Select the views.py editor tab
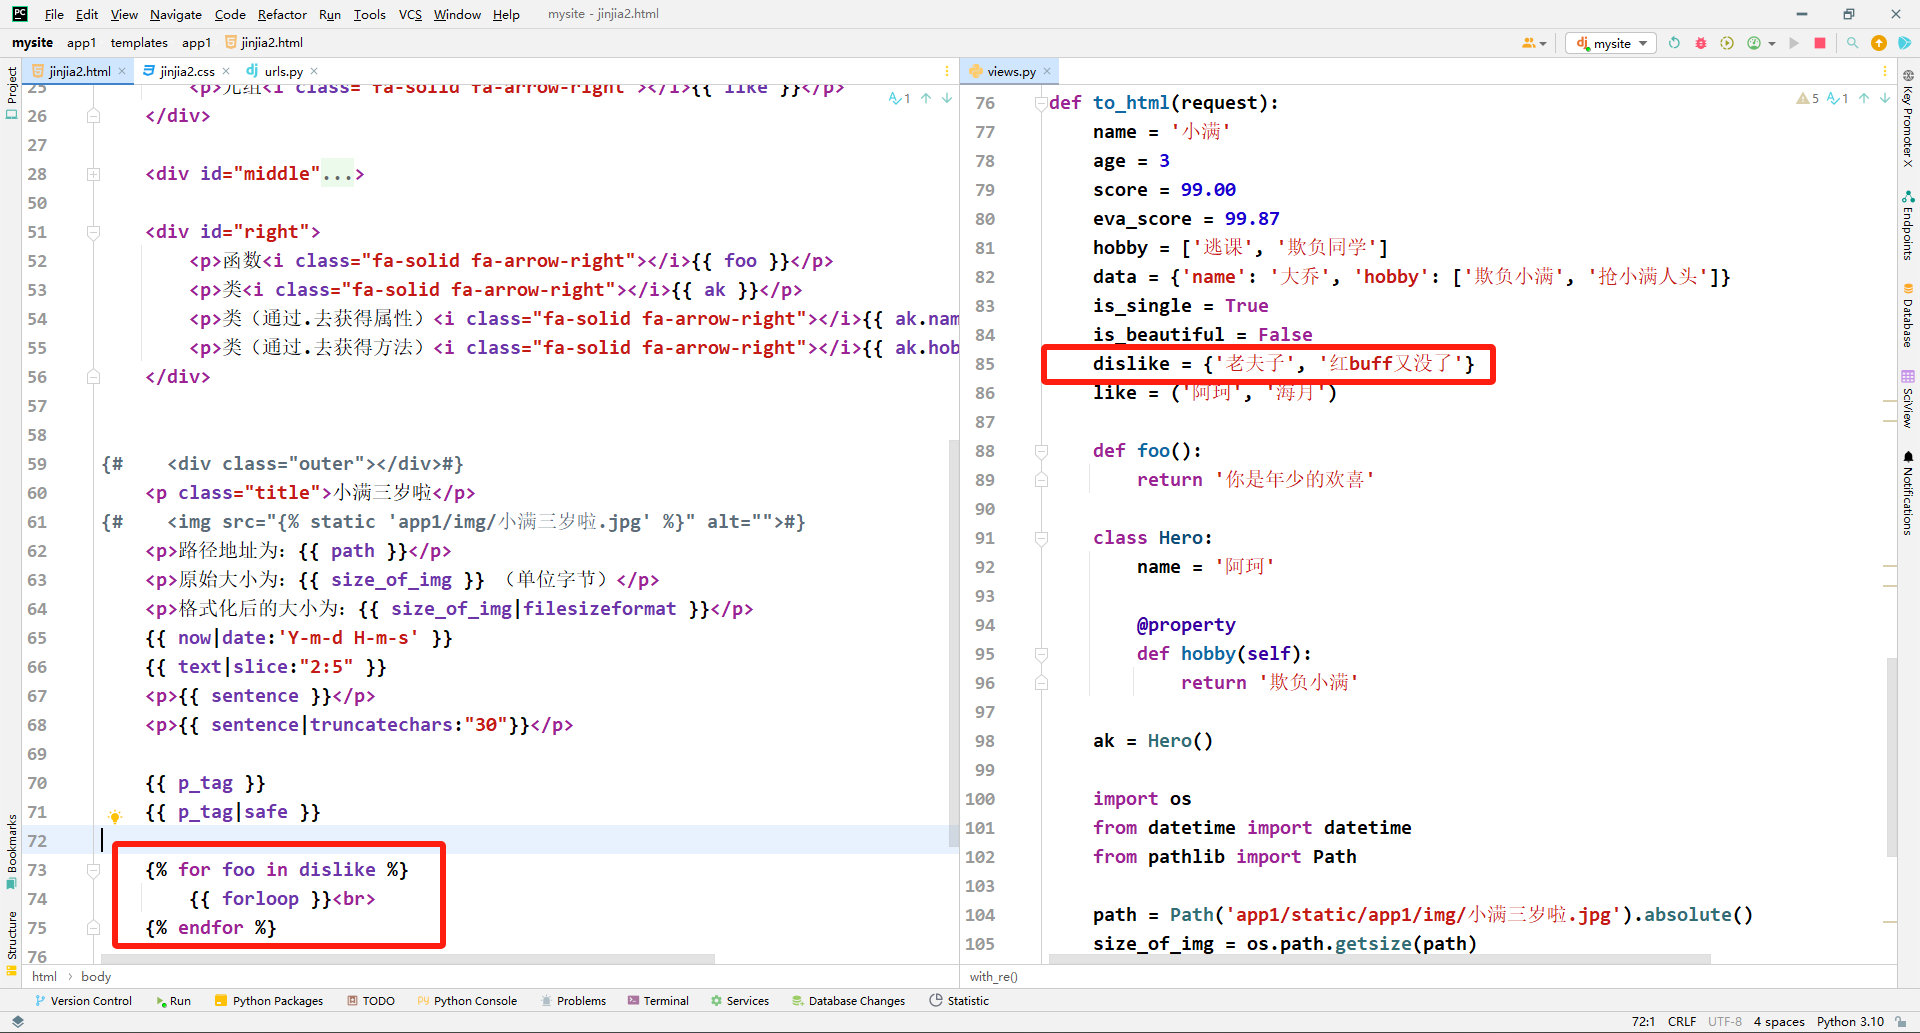Image resolution: width=1920 pixels, height=1033 pixels. (1011, 71)
